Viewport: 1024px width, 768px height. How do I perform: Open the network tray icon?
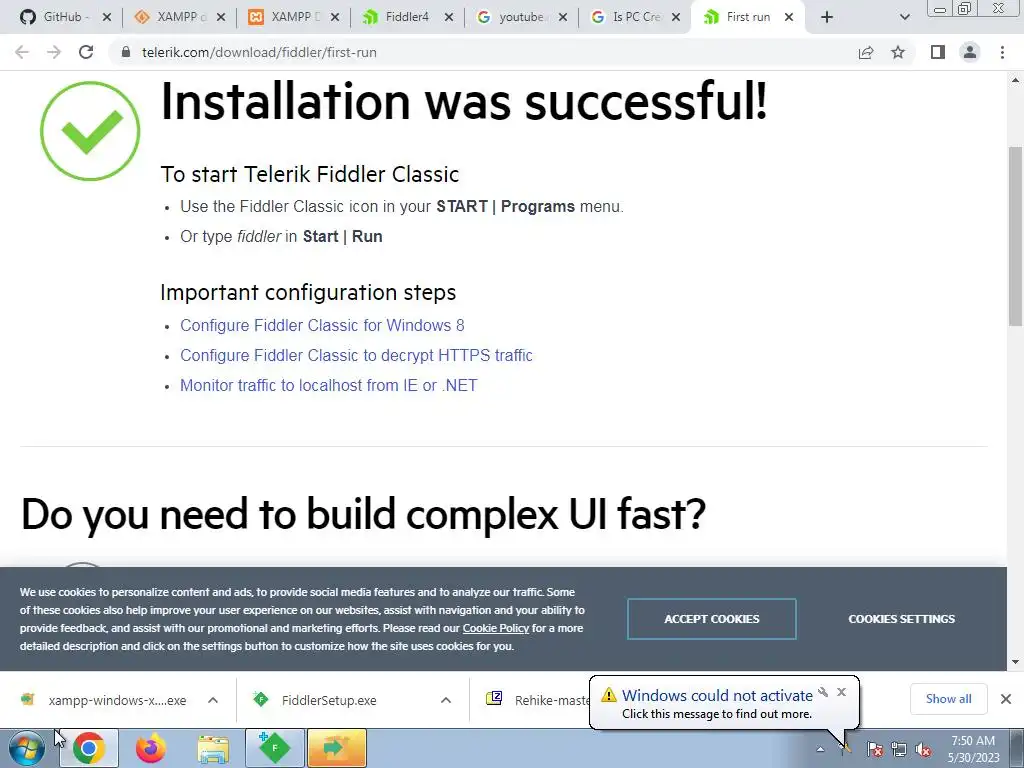[899, 750]
